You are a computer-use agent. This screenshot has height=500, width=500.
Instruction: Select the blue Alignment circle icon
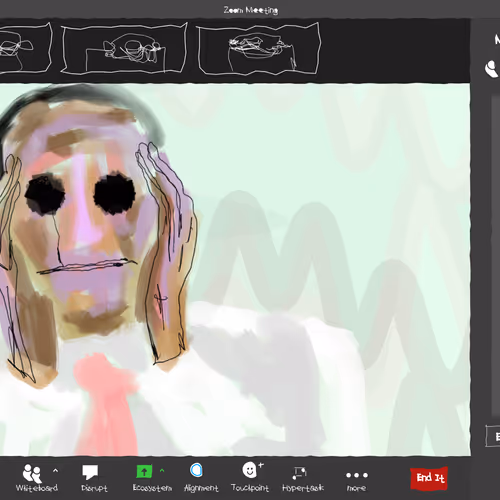pos(196,470)
